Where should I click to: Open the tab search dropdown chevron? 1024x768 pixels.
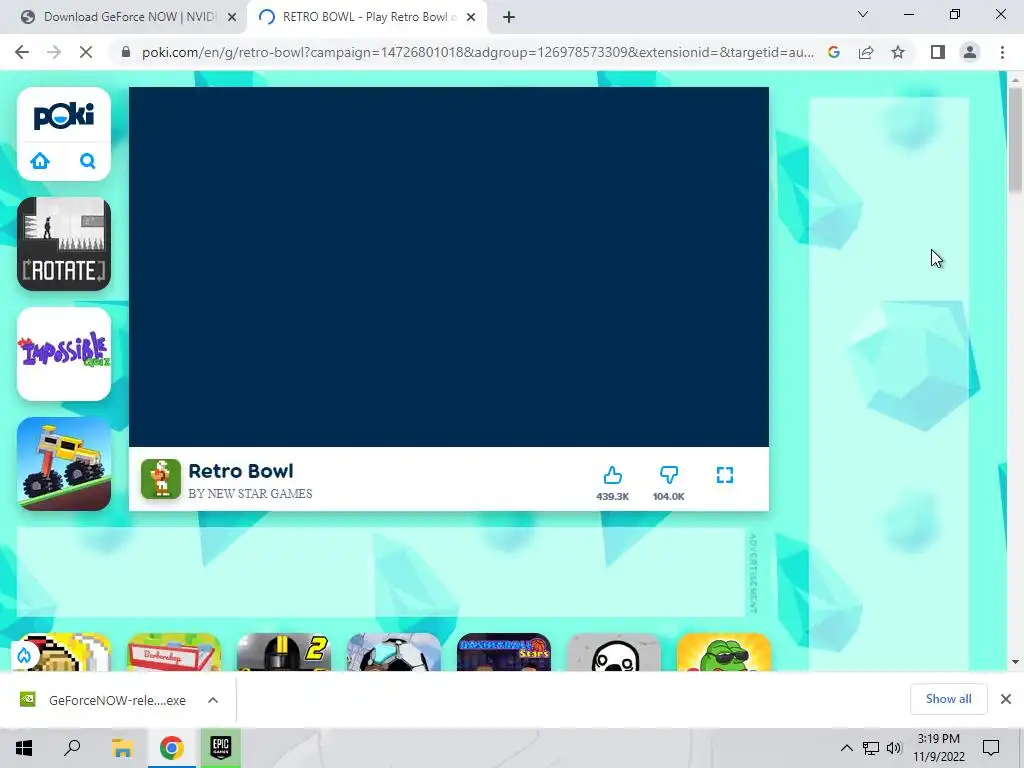click(x=863, y=14)
